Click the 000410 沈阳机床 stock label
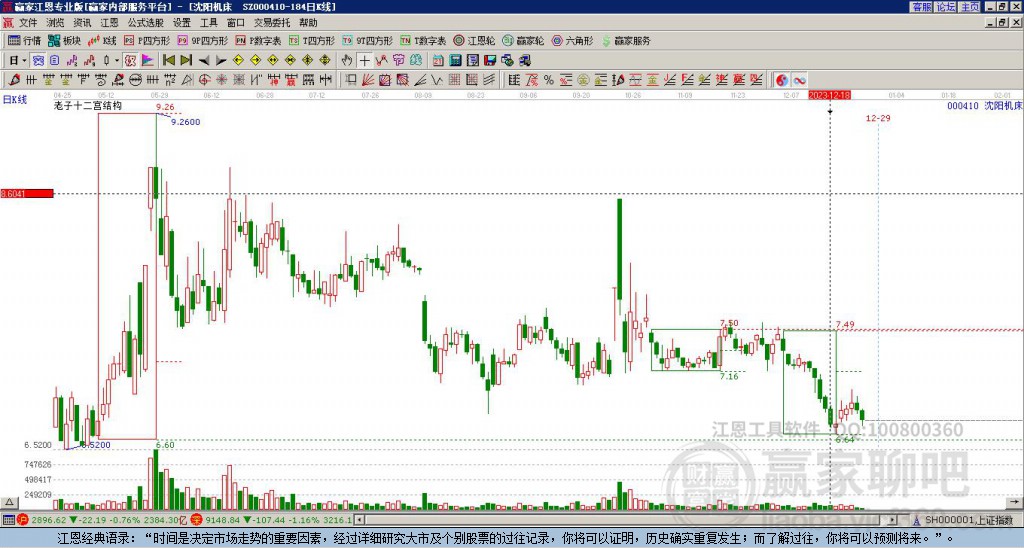Image resolution: width=1024 pixels, height=548 pixels. [984, 106]
